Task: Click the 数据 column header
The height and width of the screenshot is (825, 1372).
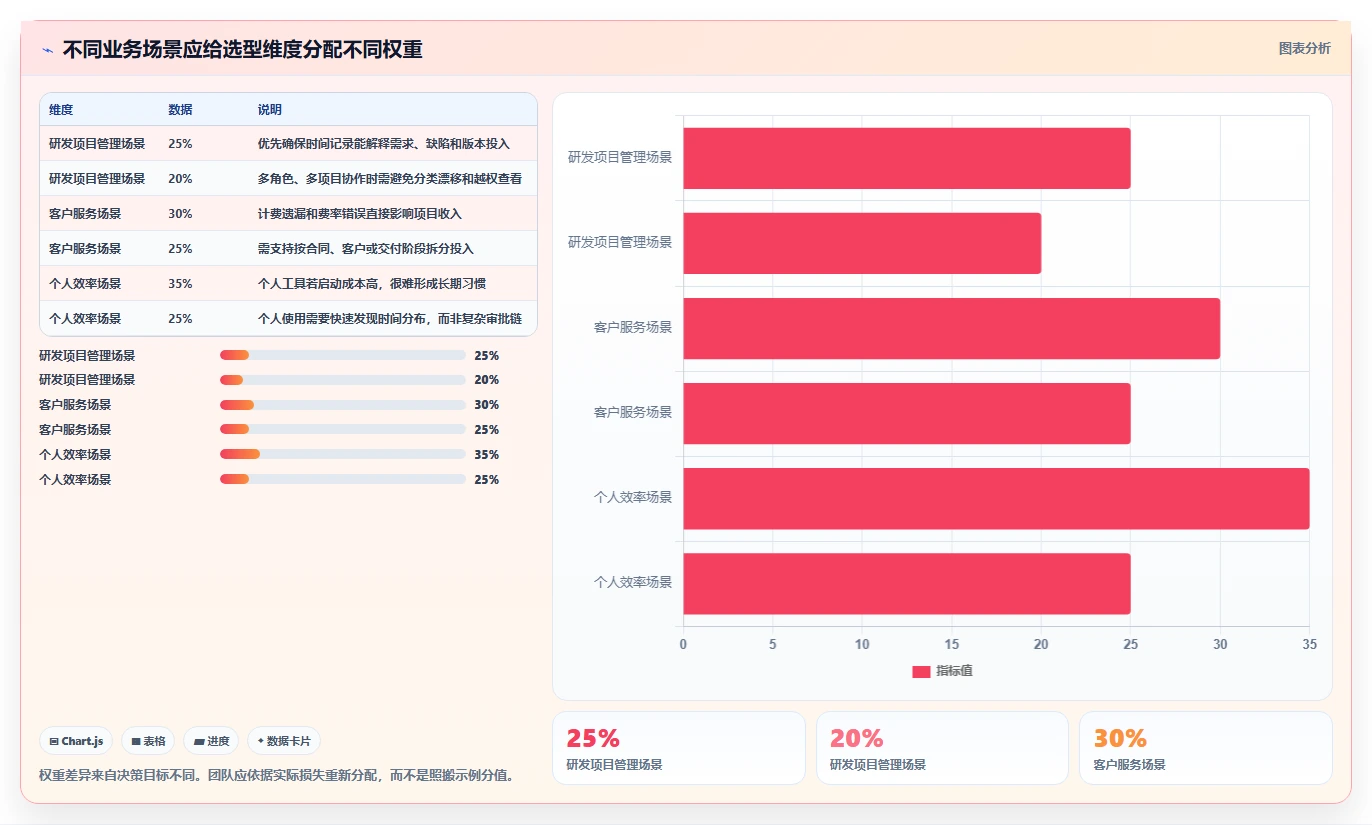Action: pos(180,110)
